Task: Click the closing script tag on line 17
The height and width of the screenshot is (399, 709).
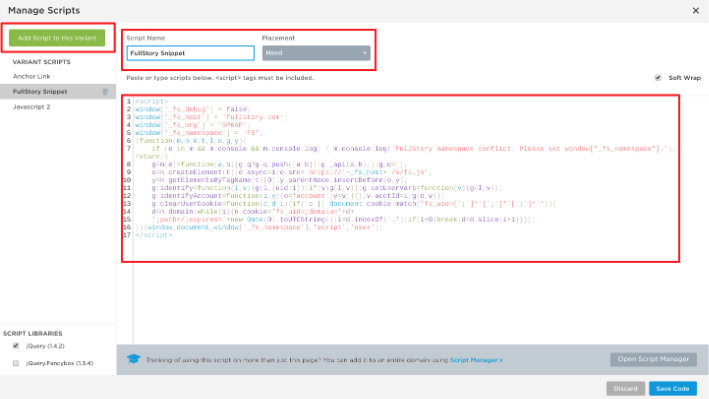Action: tap(154, 235)
